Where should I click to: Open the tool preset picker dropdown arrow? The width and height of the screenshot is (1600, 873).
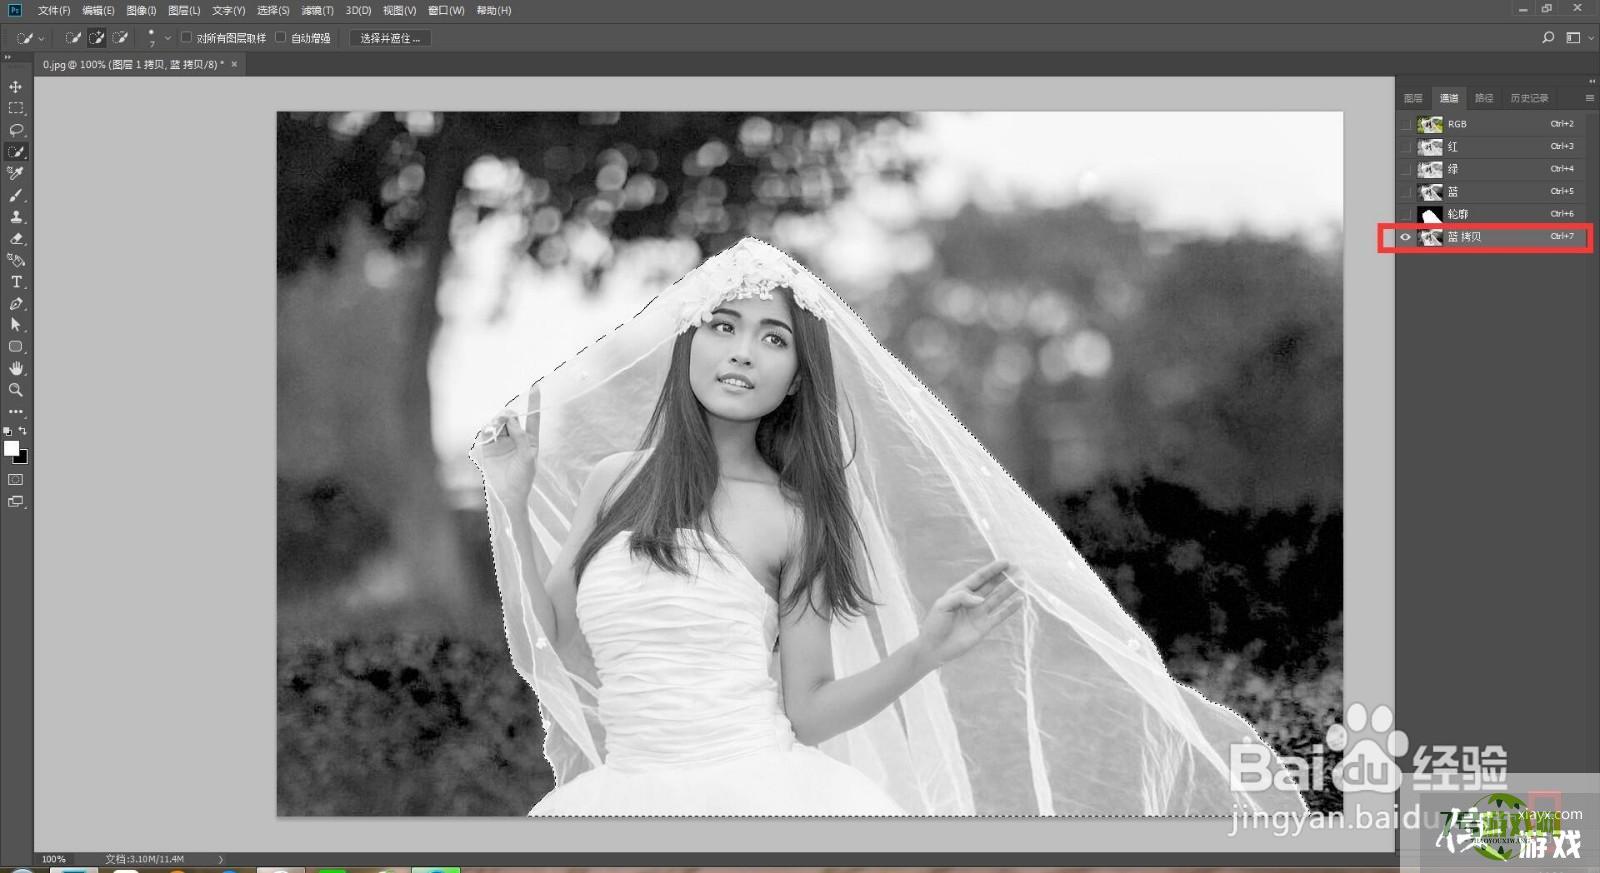41,39
